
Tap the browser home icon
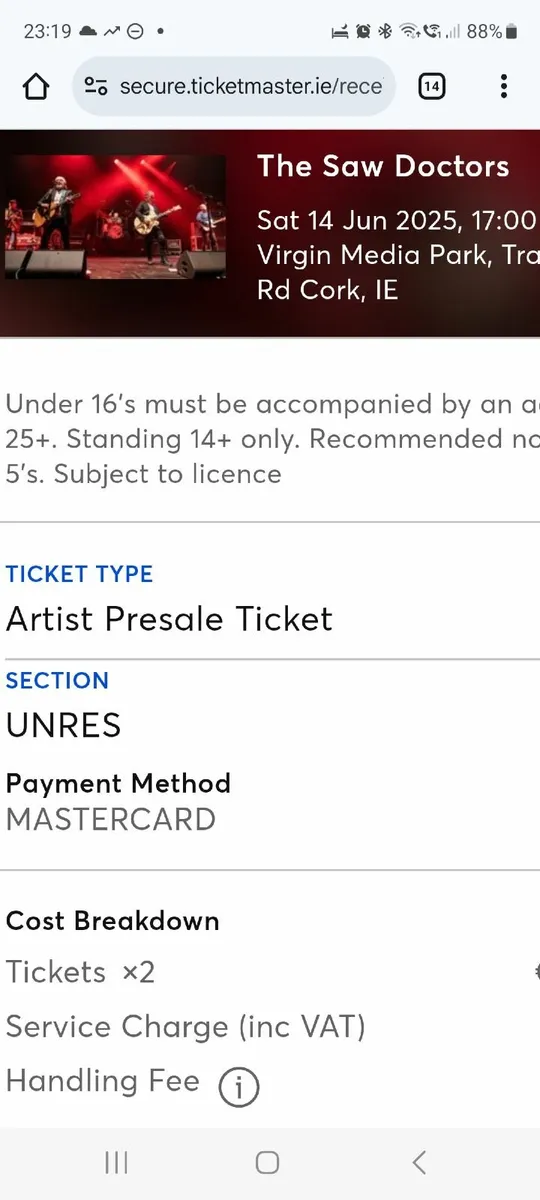point(35,87)
